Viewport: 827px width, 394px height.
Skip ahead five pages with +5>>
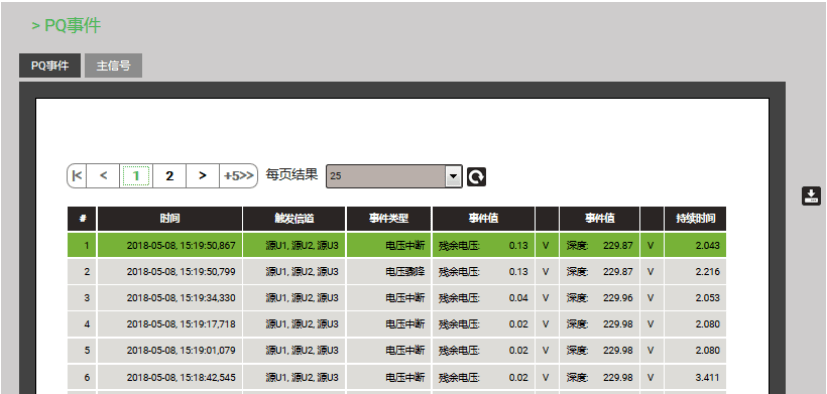tap(238, 176)
